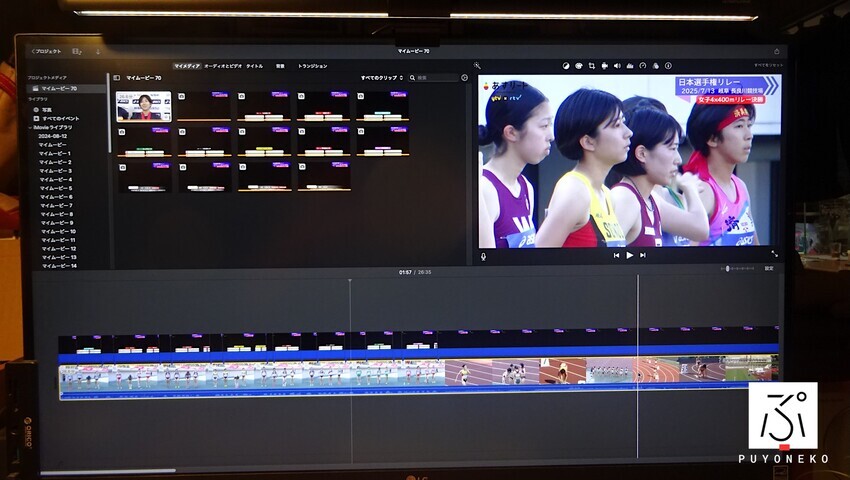Toggle fullscreen playback icon
The width and height of the screenshot is (850, 480).
(775, 254)
